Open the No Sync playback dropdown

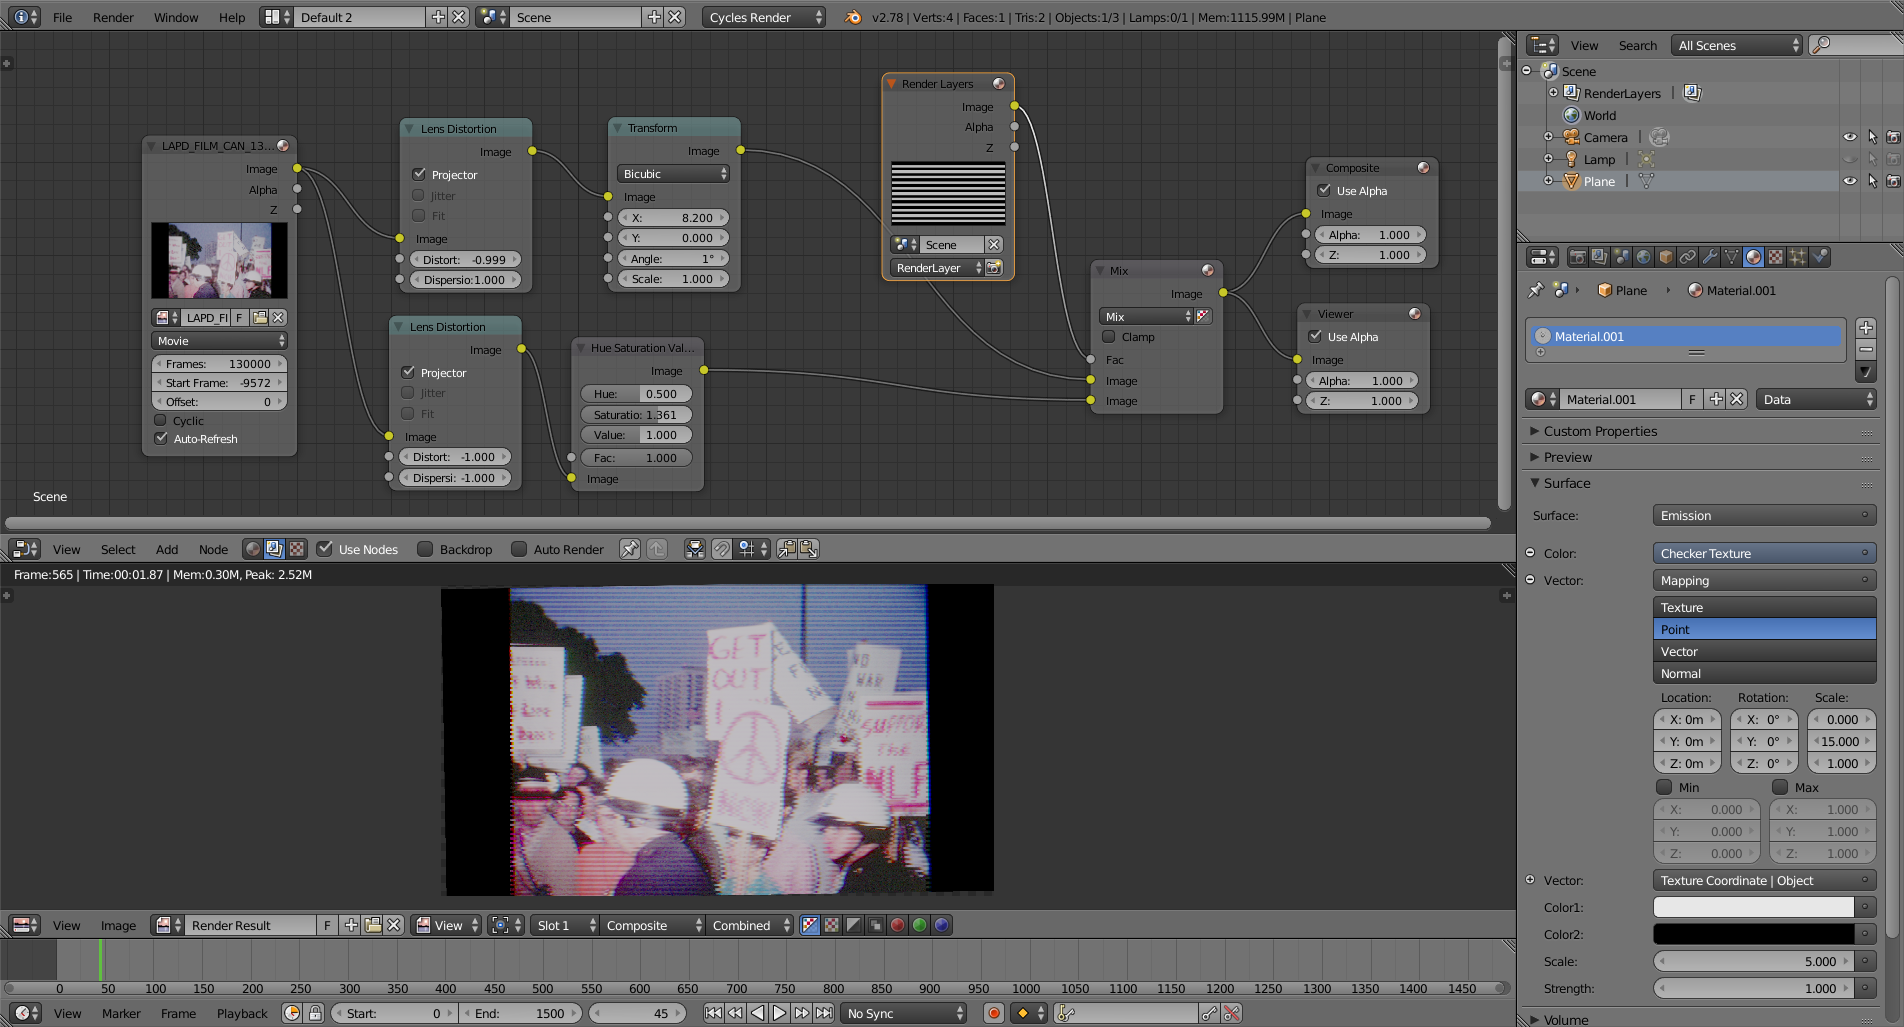(x=905, y=1013)
